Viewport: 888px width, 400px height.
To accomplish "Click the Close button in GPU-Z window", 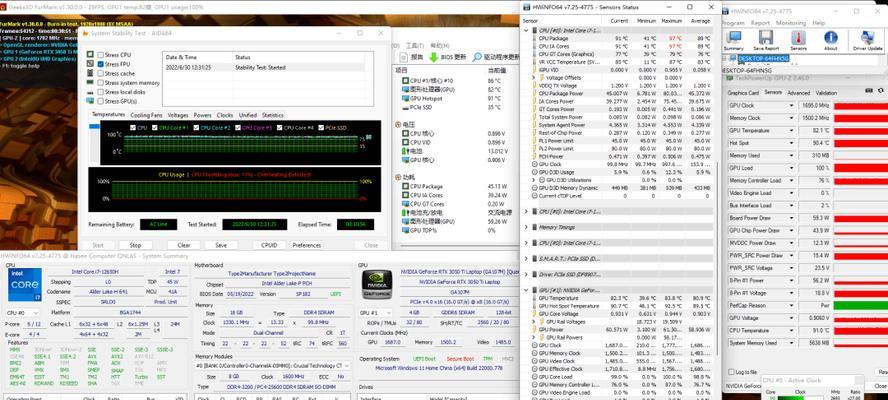I will click(x=881, y=386).
